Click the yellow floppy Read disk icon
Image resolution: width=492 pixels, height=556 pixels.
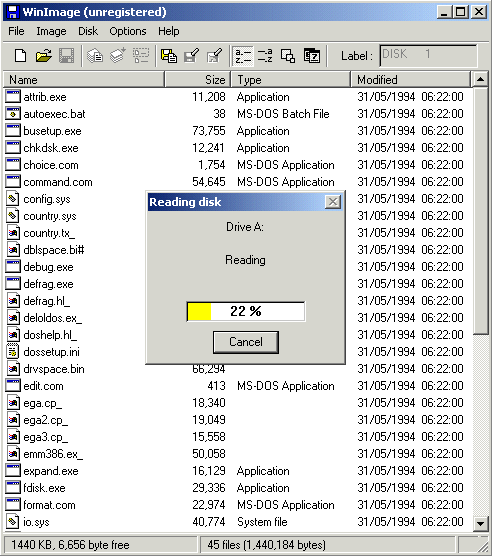pyautogui.click(x=169, y=56)
